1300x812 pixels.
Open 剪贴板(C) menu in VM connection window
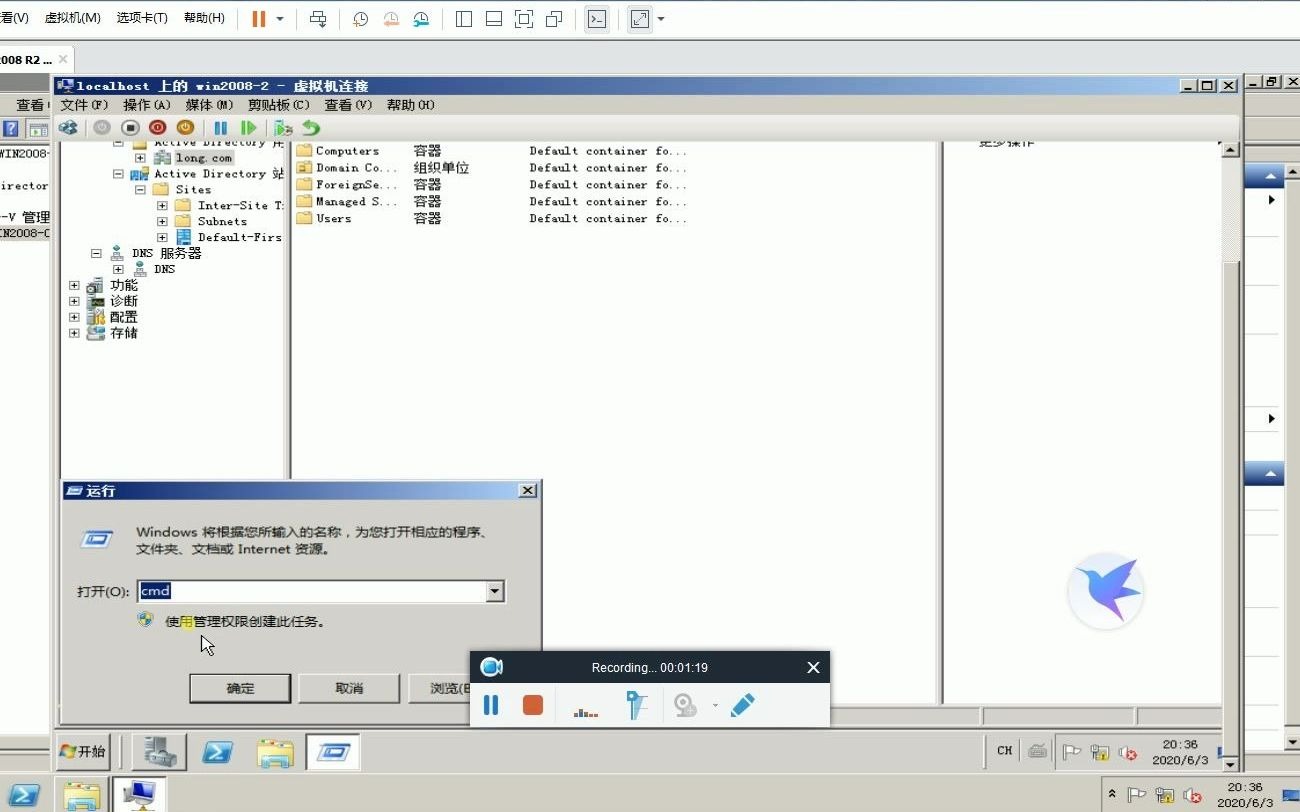278,105
